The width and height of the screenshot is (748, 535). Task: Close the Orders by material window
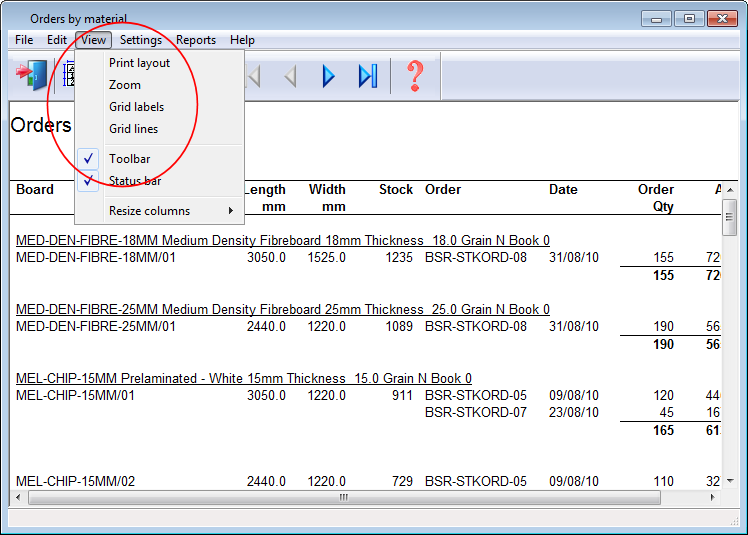point(722,19)
